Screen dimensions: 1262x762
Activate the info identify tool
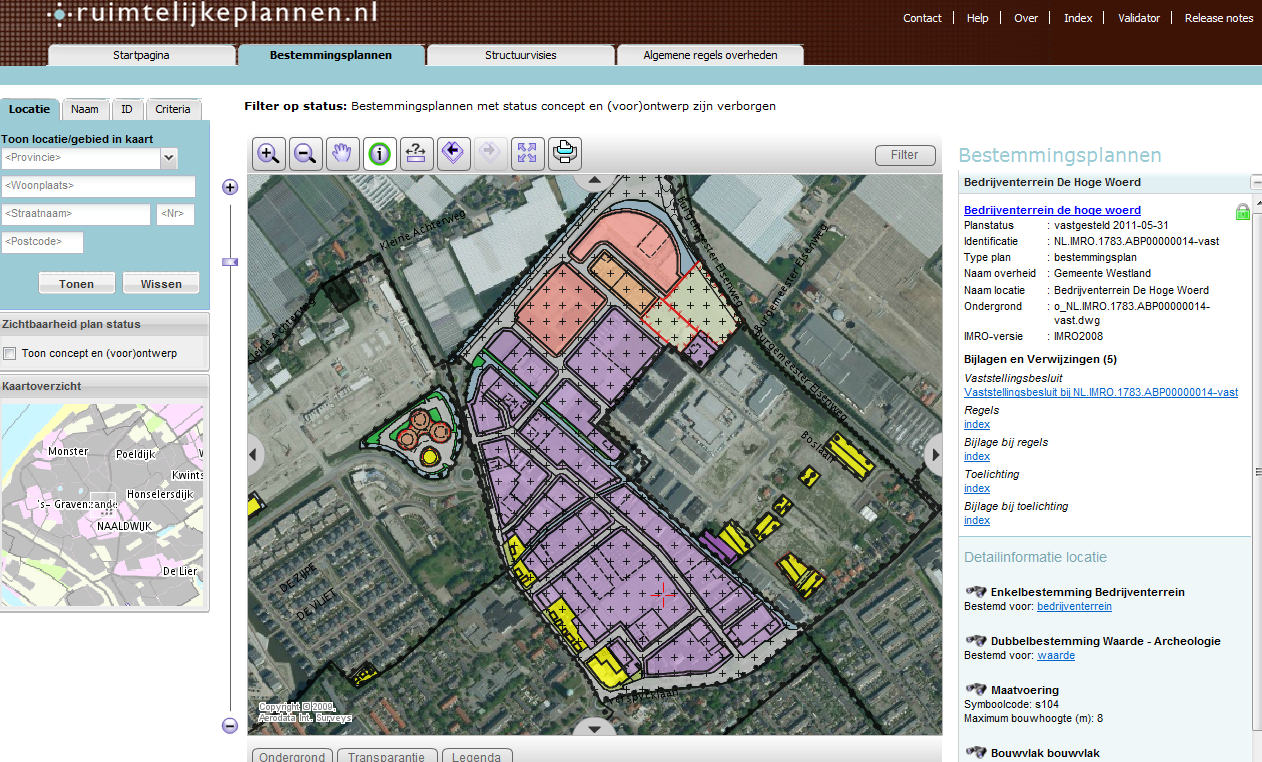[x=379, y=153]
